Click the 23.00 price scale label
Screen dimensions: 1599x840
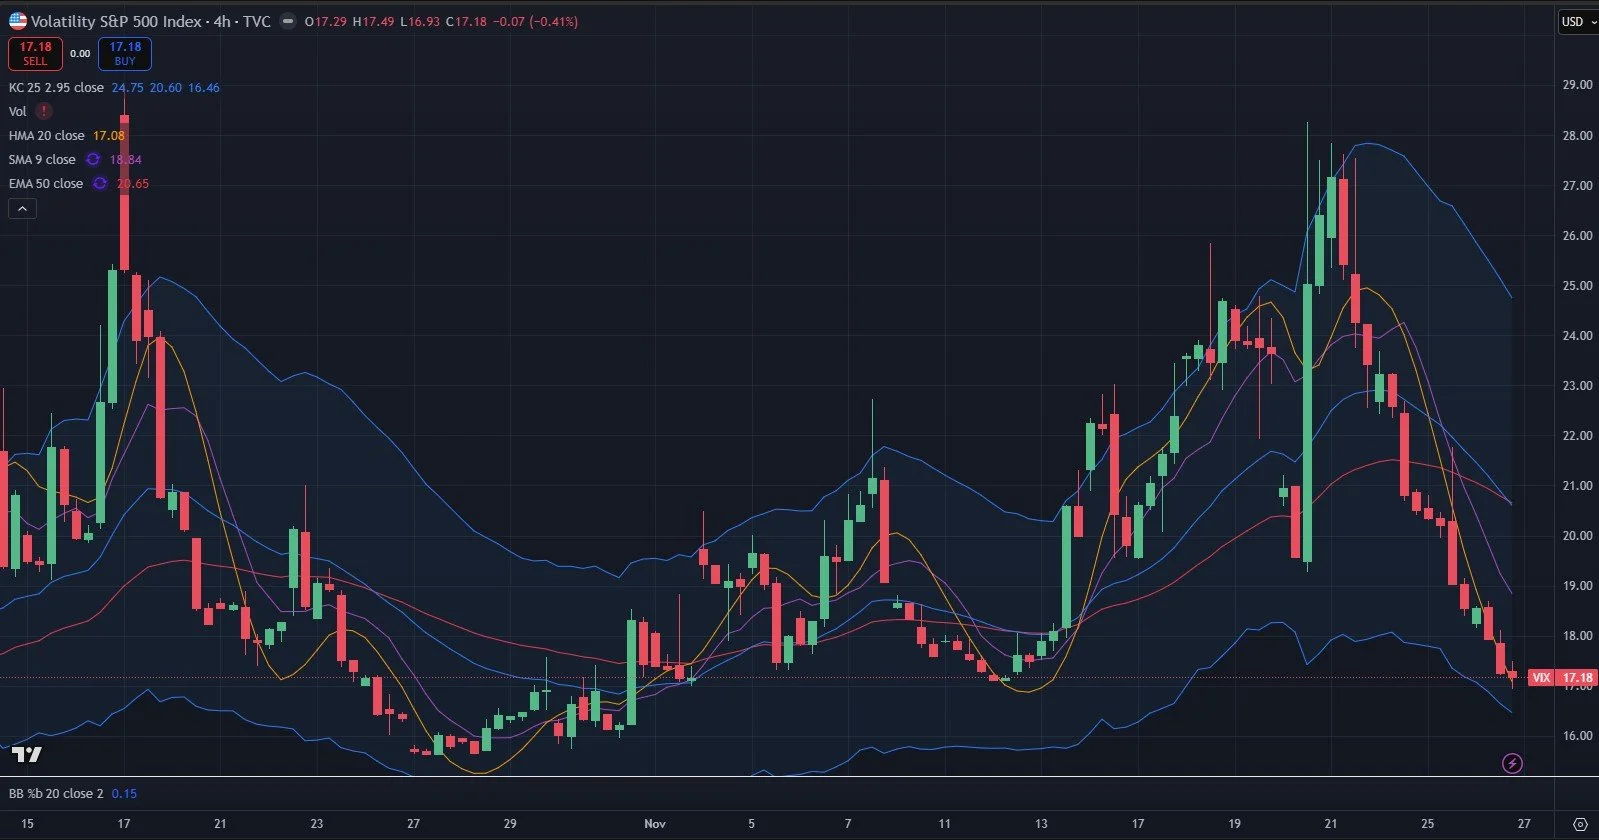point(1577,385)
